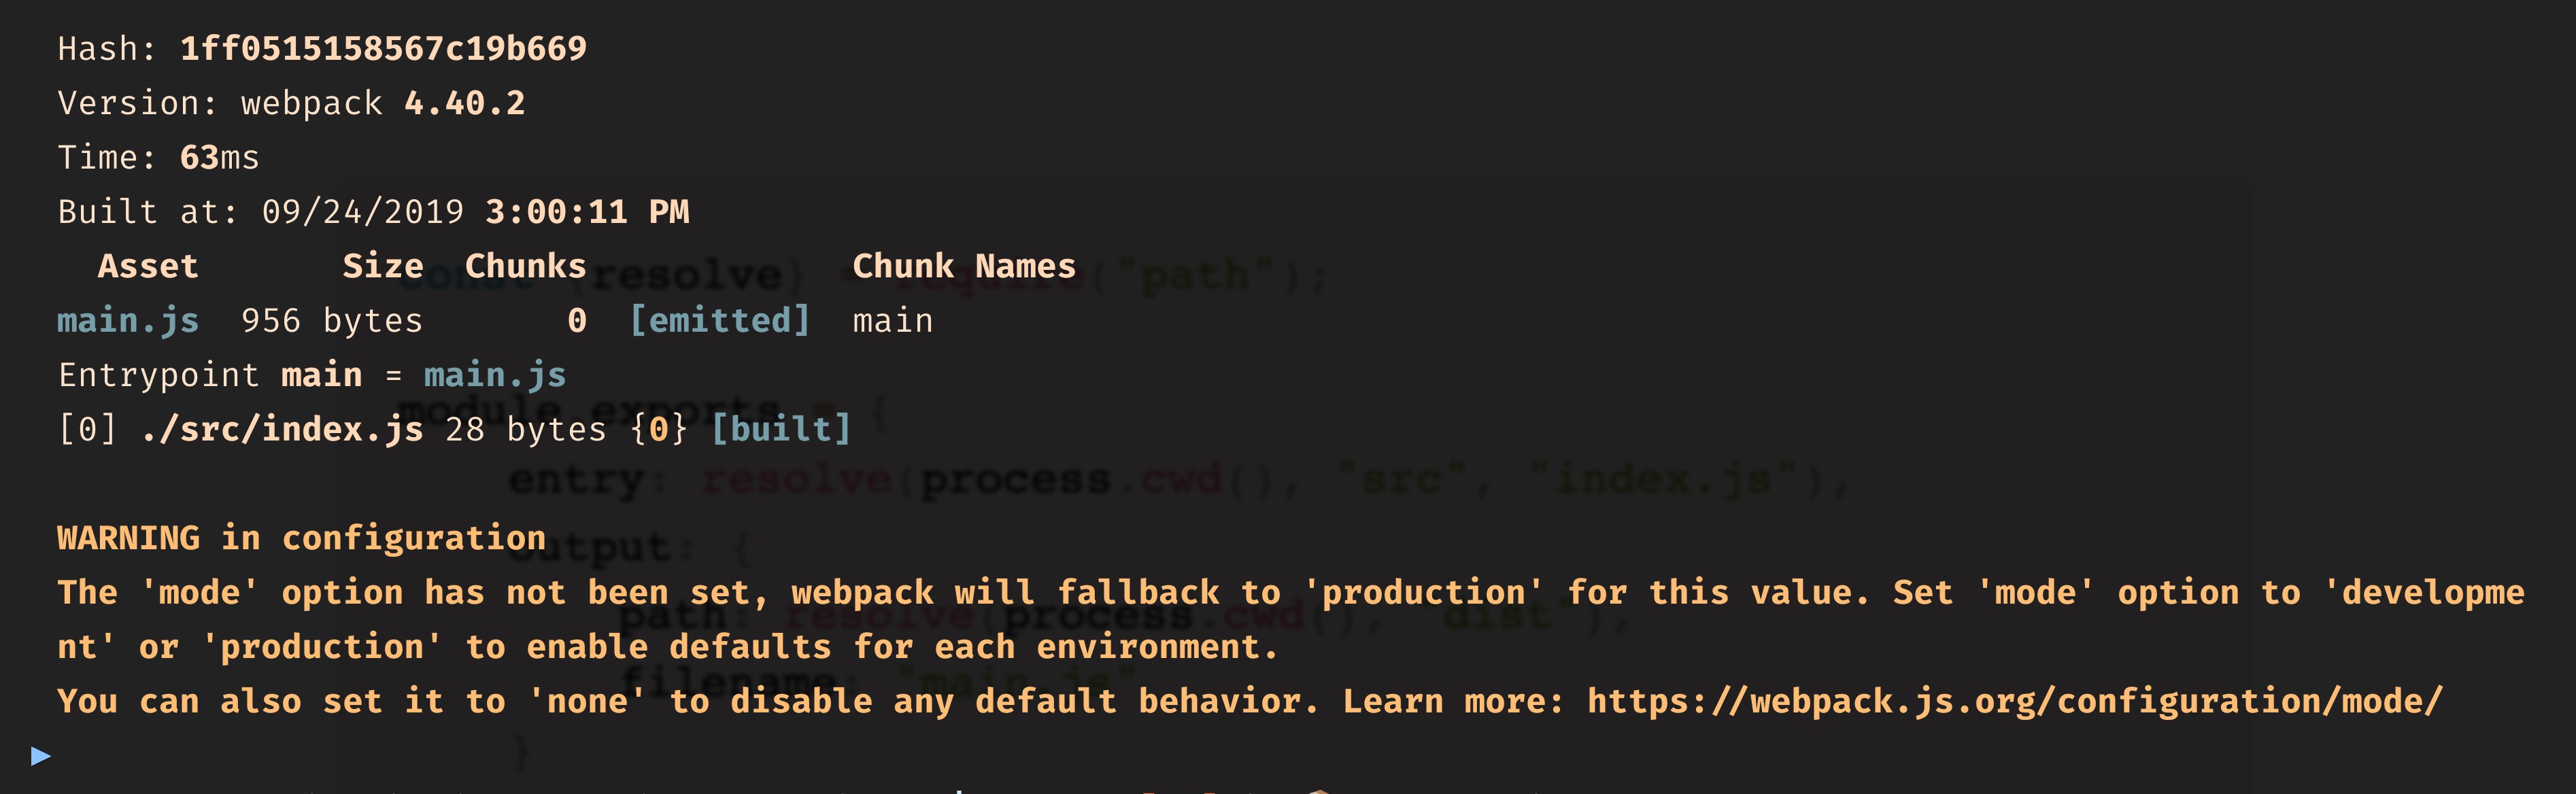Click the 'none' option in the warning message

pos(586,701)
